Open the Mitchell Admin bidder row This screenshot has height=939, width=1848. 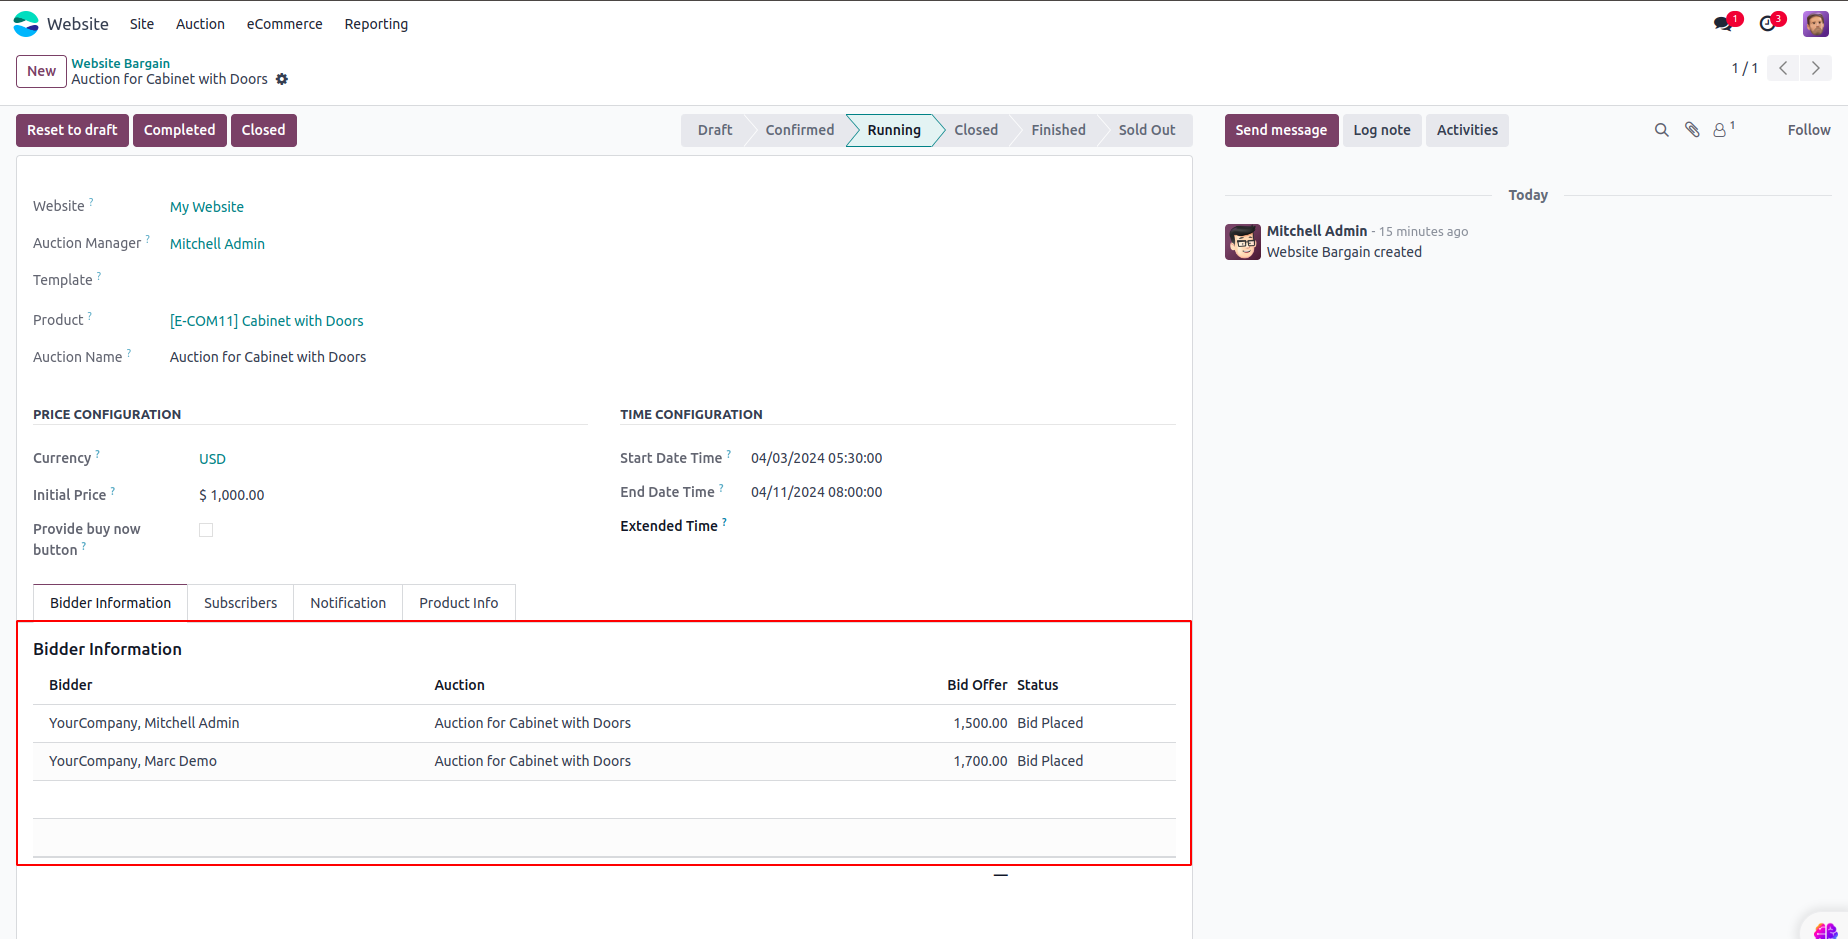point(604,723)
